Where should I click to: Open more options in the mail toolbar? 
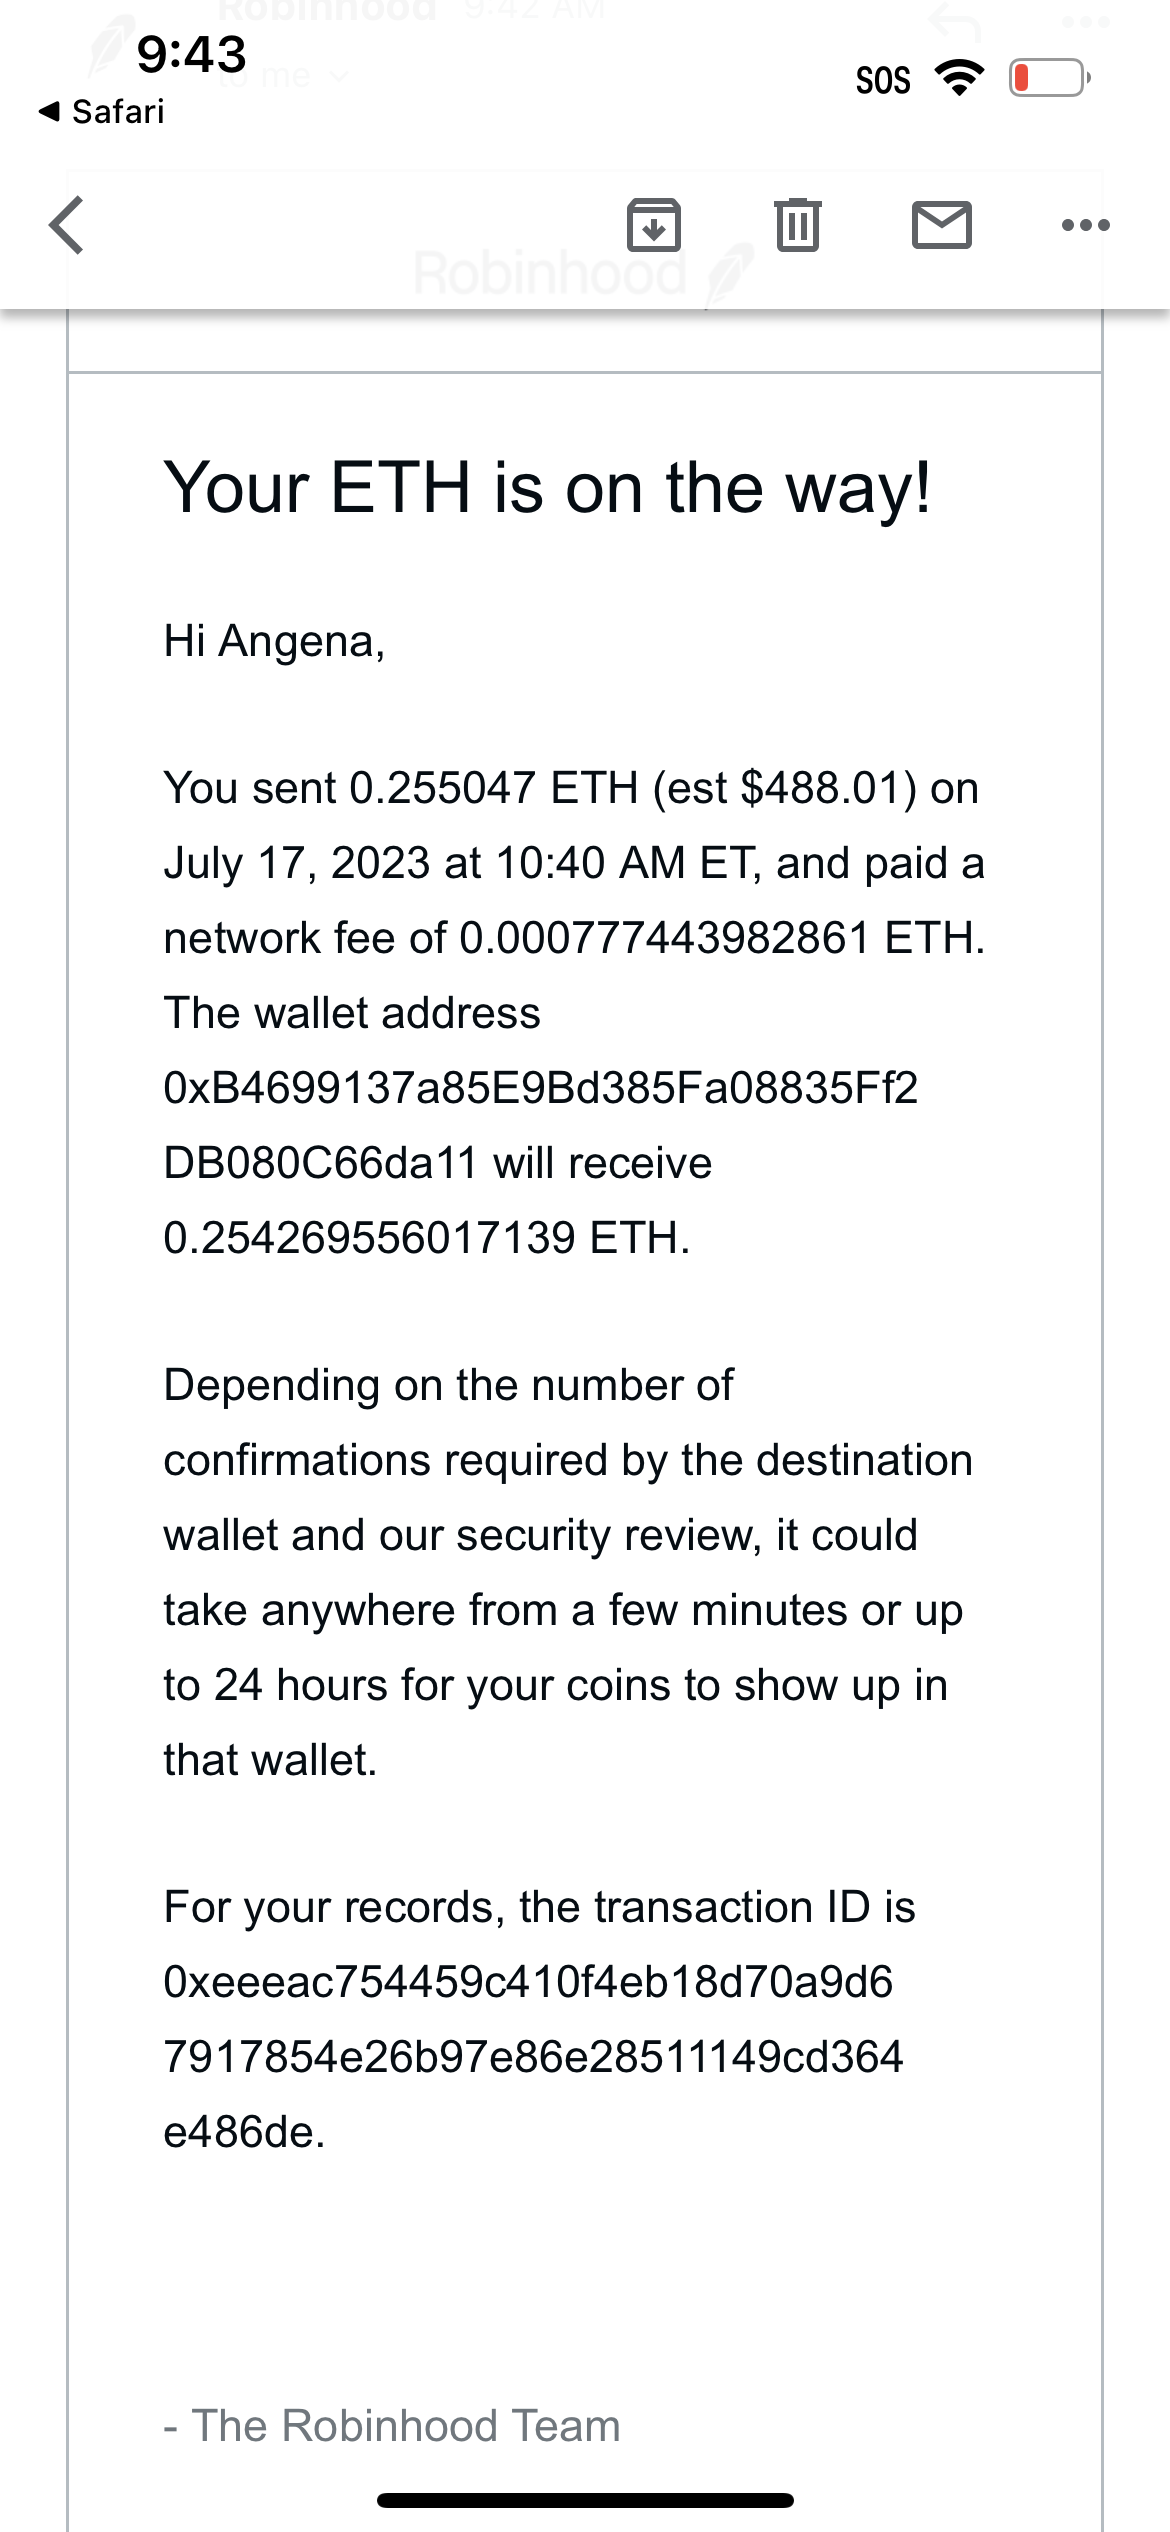pyautogui.click(x=1085, y=225)
